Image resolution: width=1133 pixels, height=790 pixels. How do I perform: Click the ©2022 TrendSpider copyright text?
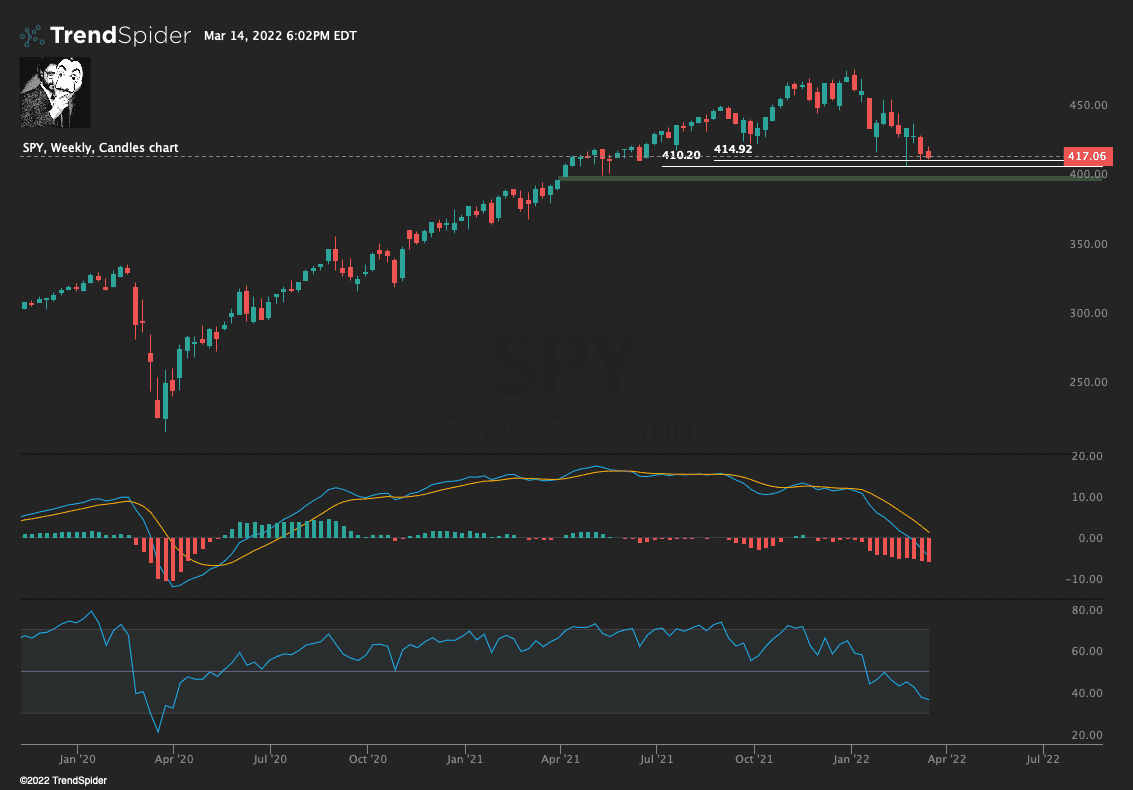(63, 780)
